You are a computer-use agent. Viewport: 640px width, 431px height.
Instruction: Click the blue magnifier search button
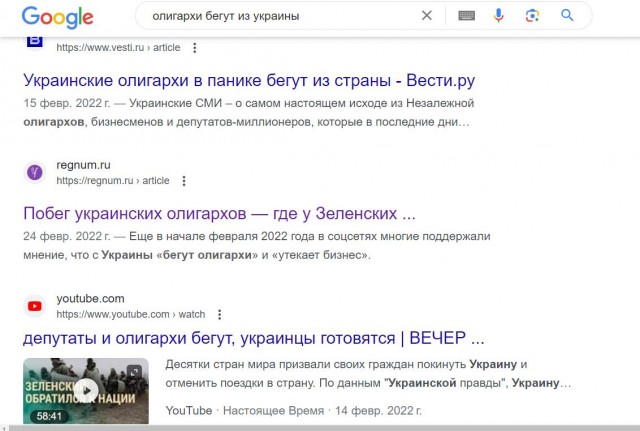[x=567, y=16]
